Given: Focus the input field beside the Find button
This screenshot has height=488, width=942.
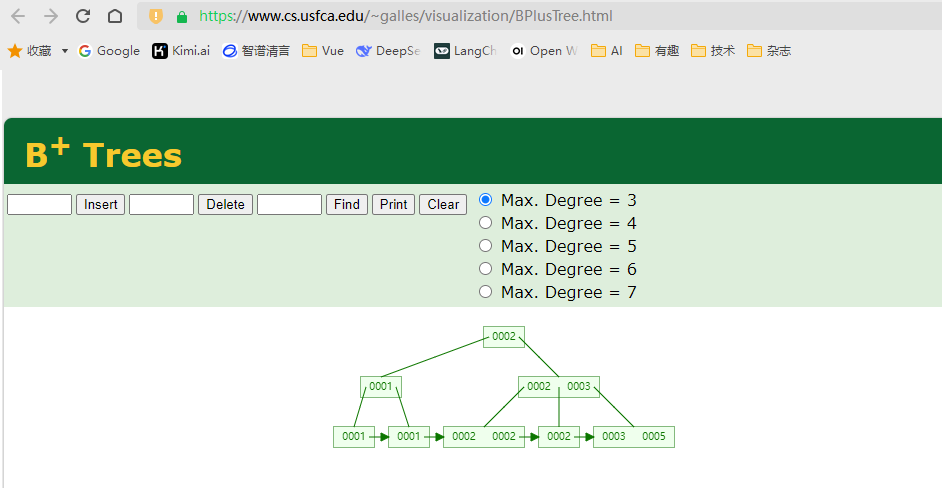Looking at the screenshot, I should pos(290,204).
